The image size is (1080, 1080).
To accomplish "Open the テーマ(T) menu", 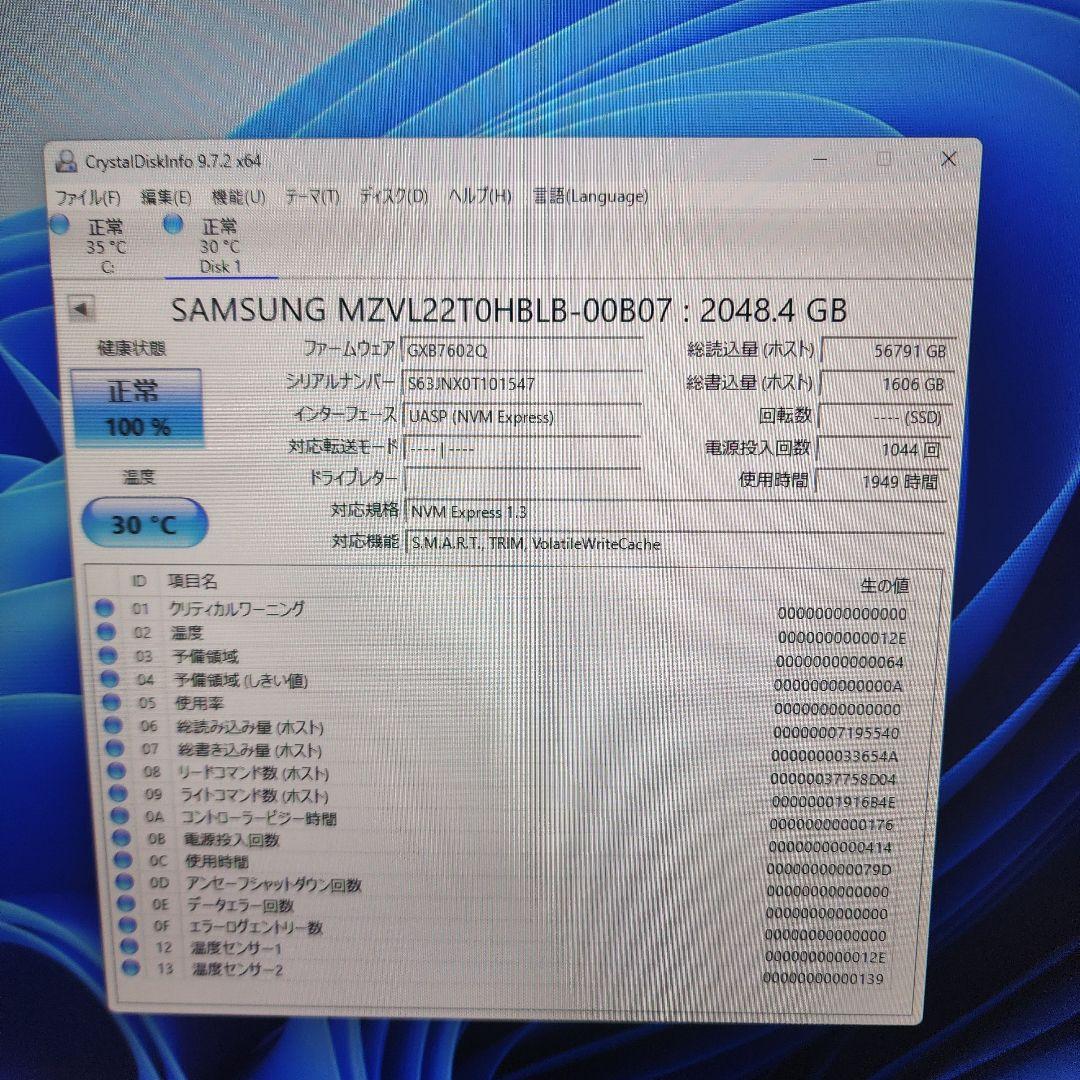I will point(316,197).
